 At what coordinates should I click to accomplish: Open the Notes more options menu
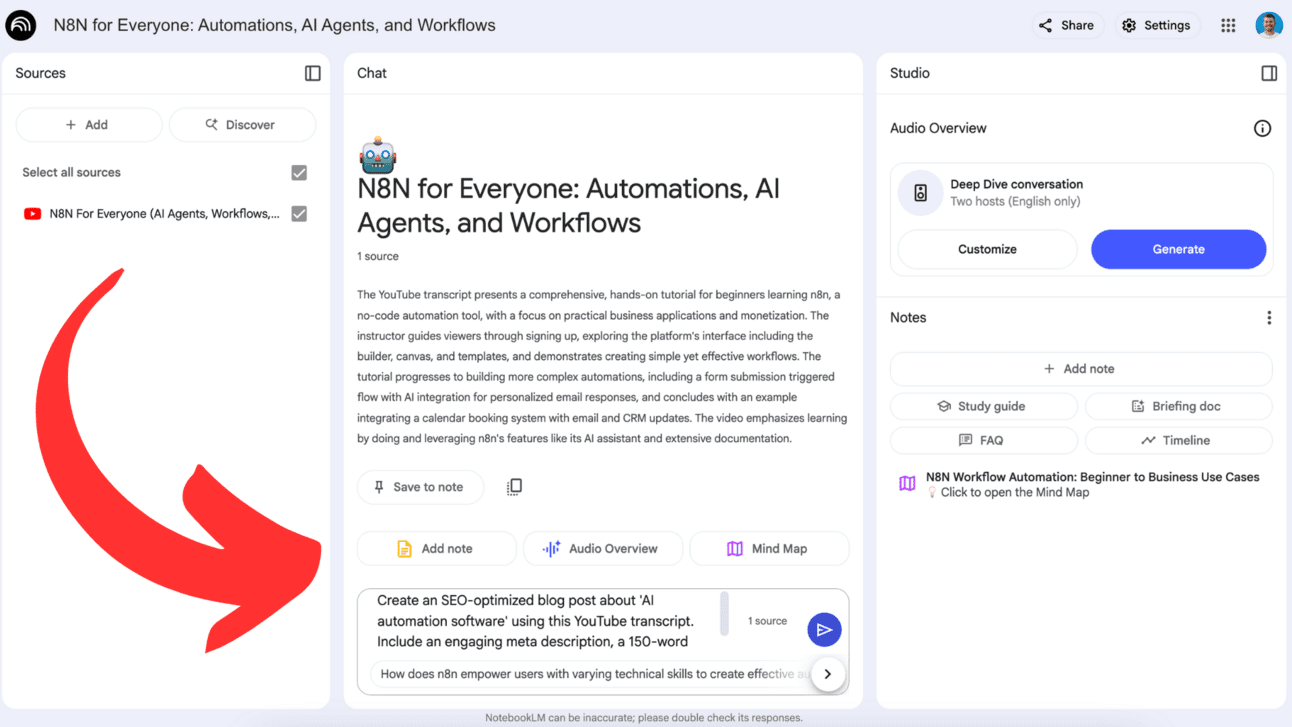click(1269, 317)
